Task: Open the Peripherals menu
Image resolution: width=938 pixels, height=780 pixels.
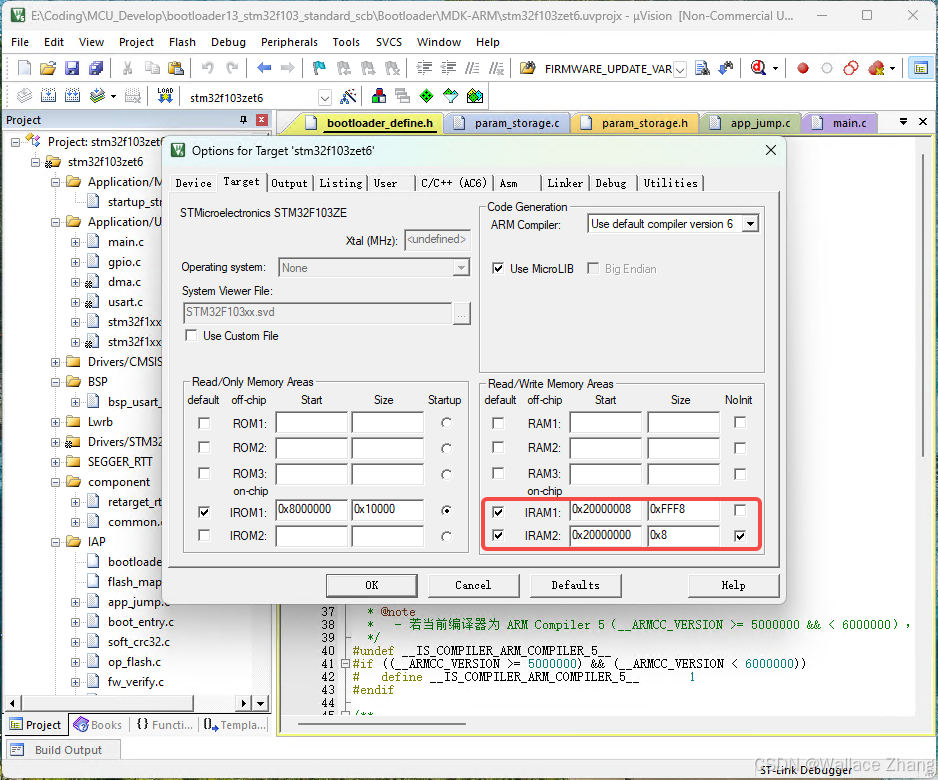Action: pyautogui.click(x=289, y=42)
